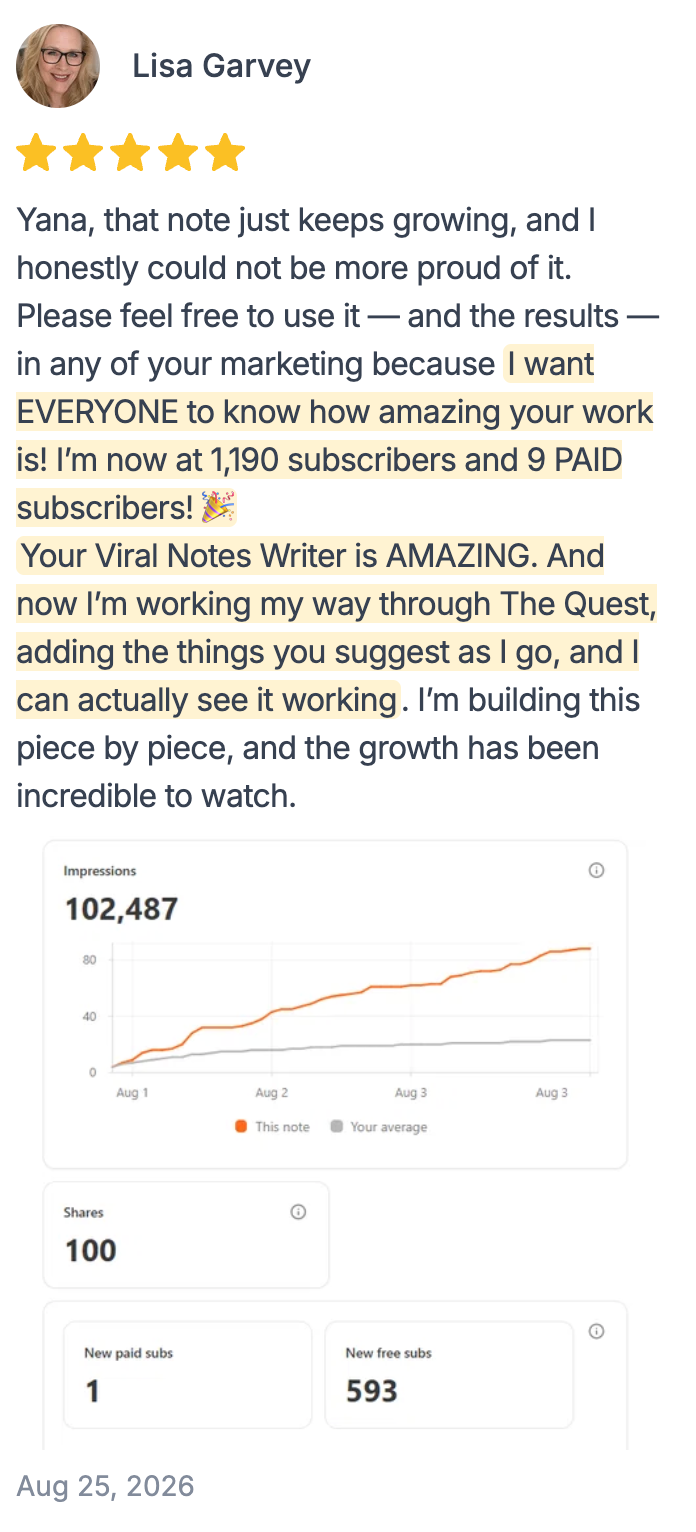Viewport: 696px width, 1532px height.
Task: Click the New paid subs card
Action: pyautogui.click(x=188, y=1374)
